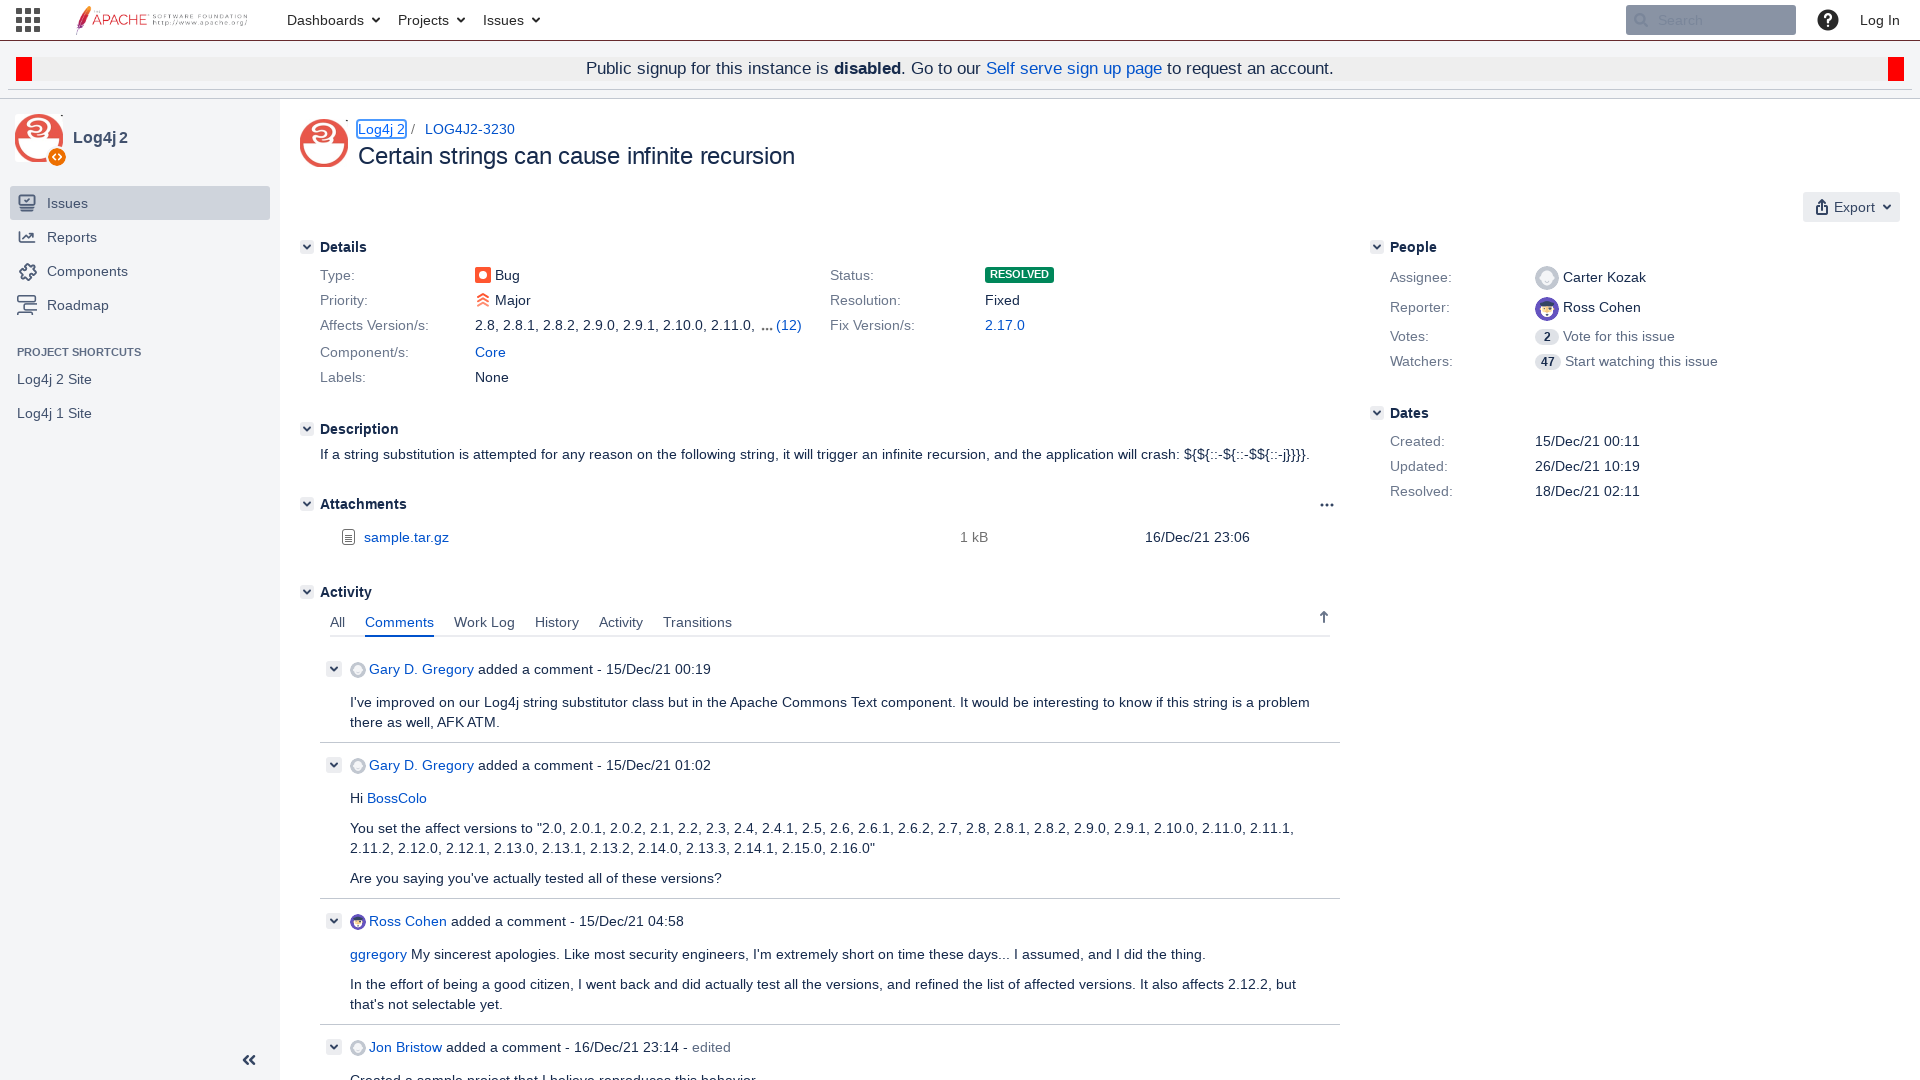Click the Log4j 2 breadcrumb link
Image resolution: width=1920 pixels, height=1080 pixels.
coord(381,129)
